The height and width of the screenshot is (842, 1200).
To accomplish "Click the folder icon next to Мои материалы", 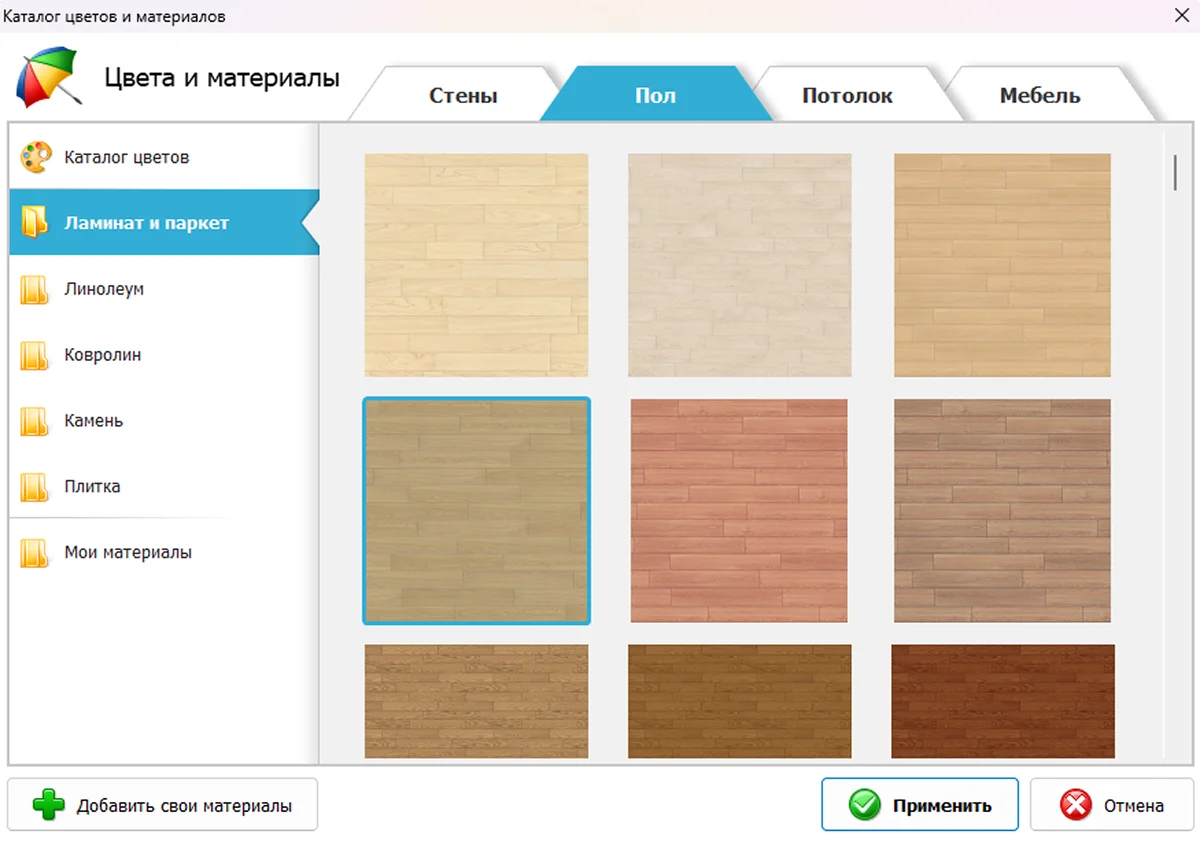I will click(x=35, y=553).
